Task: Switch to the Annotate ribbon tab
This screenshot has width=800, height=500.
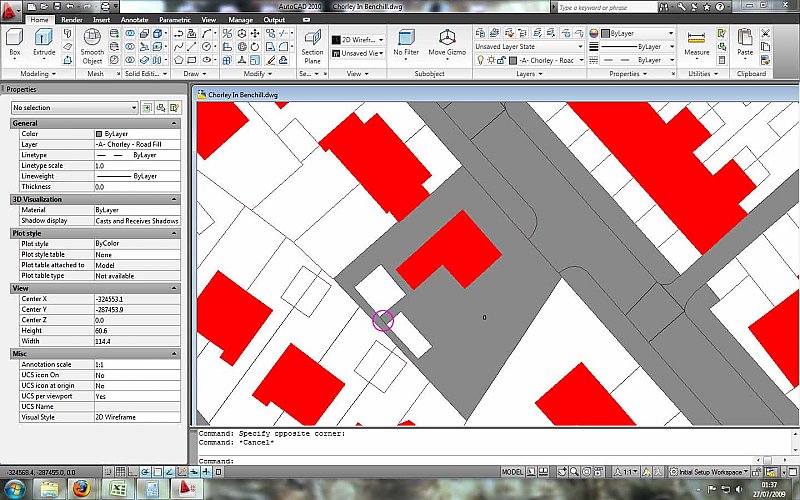Action: pos(137,19)
